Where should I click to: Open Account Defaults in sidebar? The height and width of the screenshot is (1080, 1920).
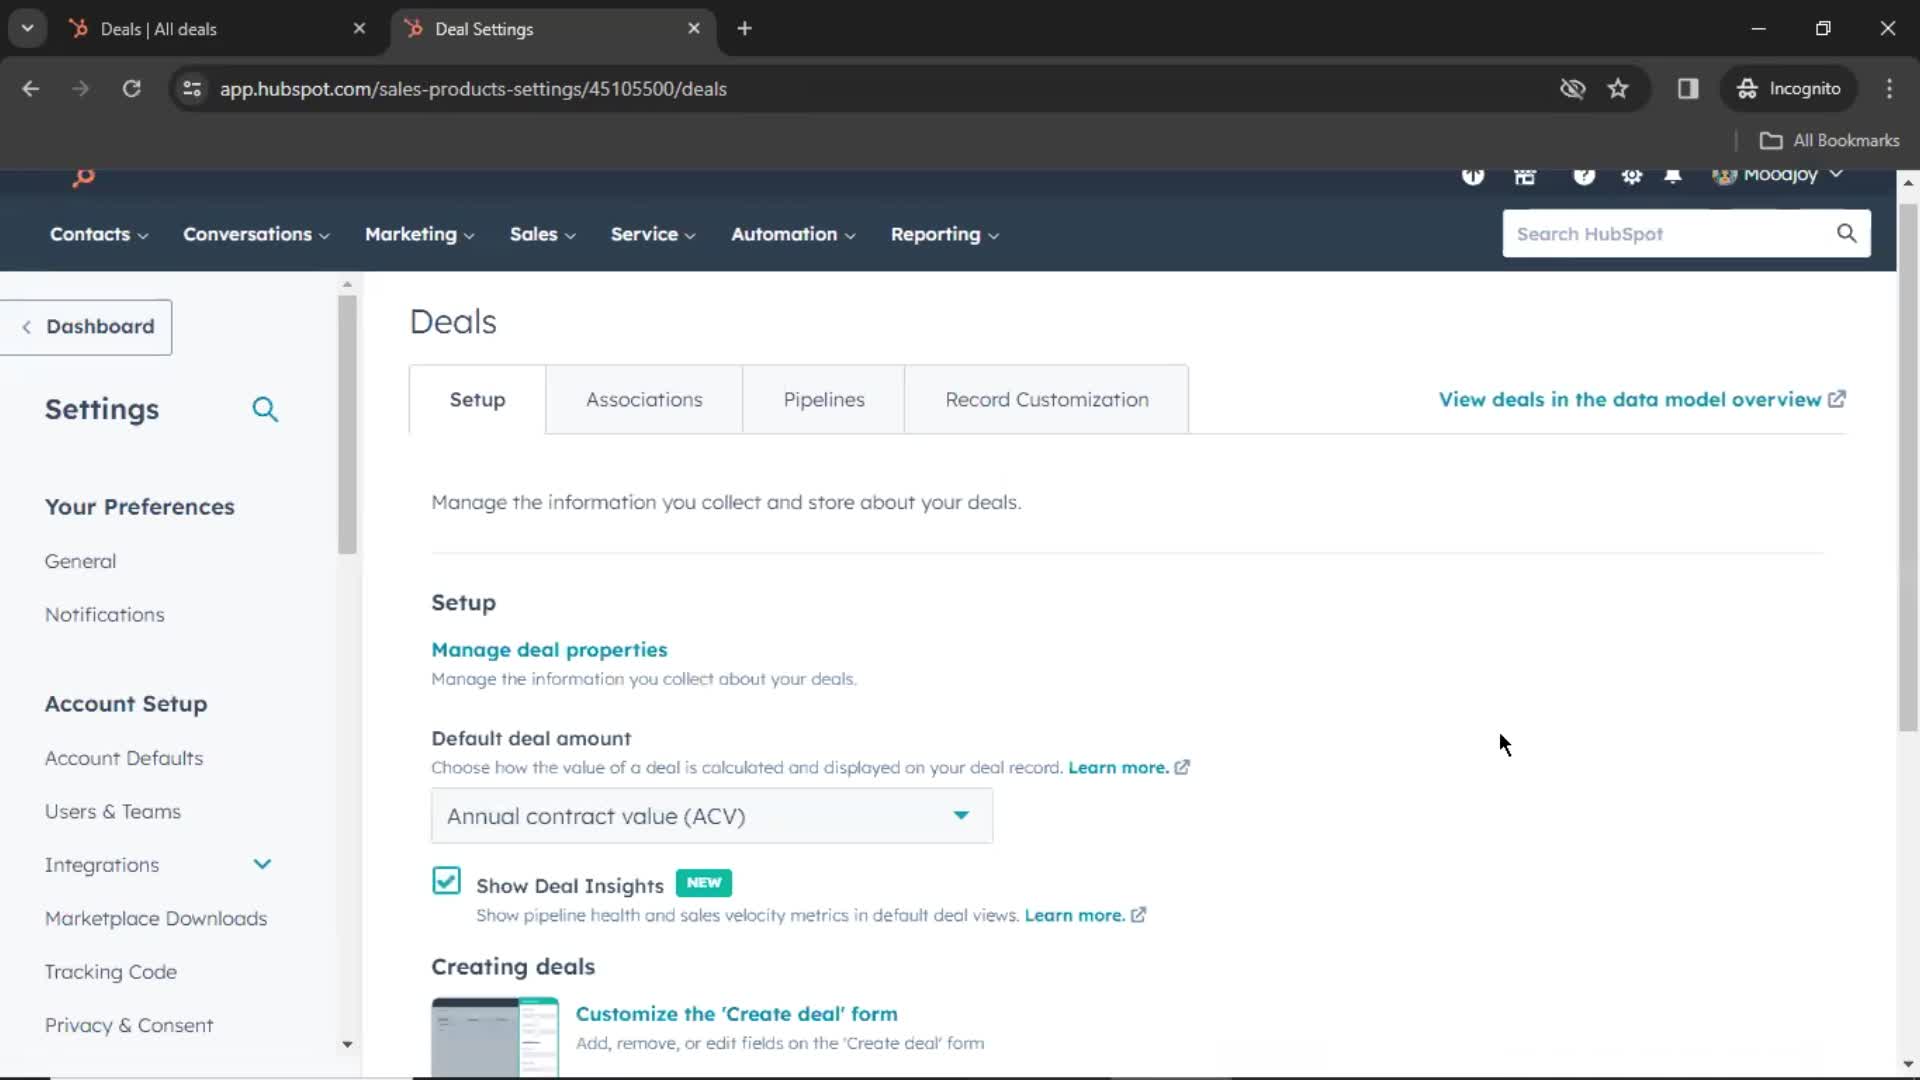point(123,758)
